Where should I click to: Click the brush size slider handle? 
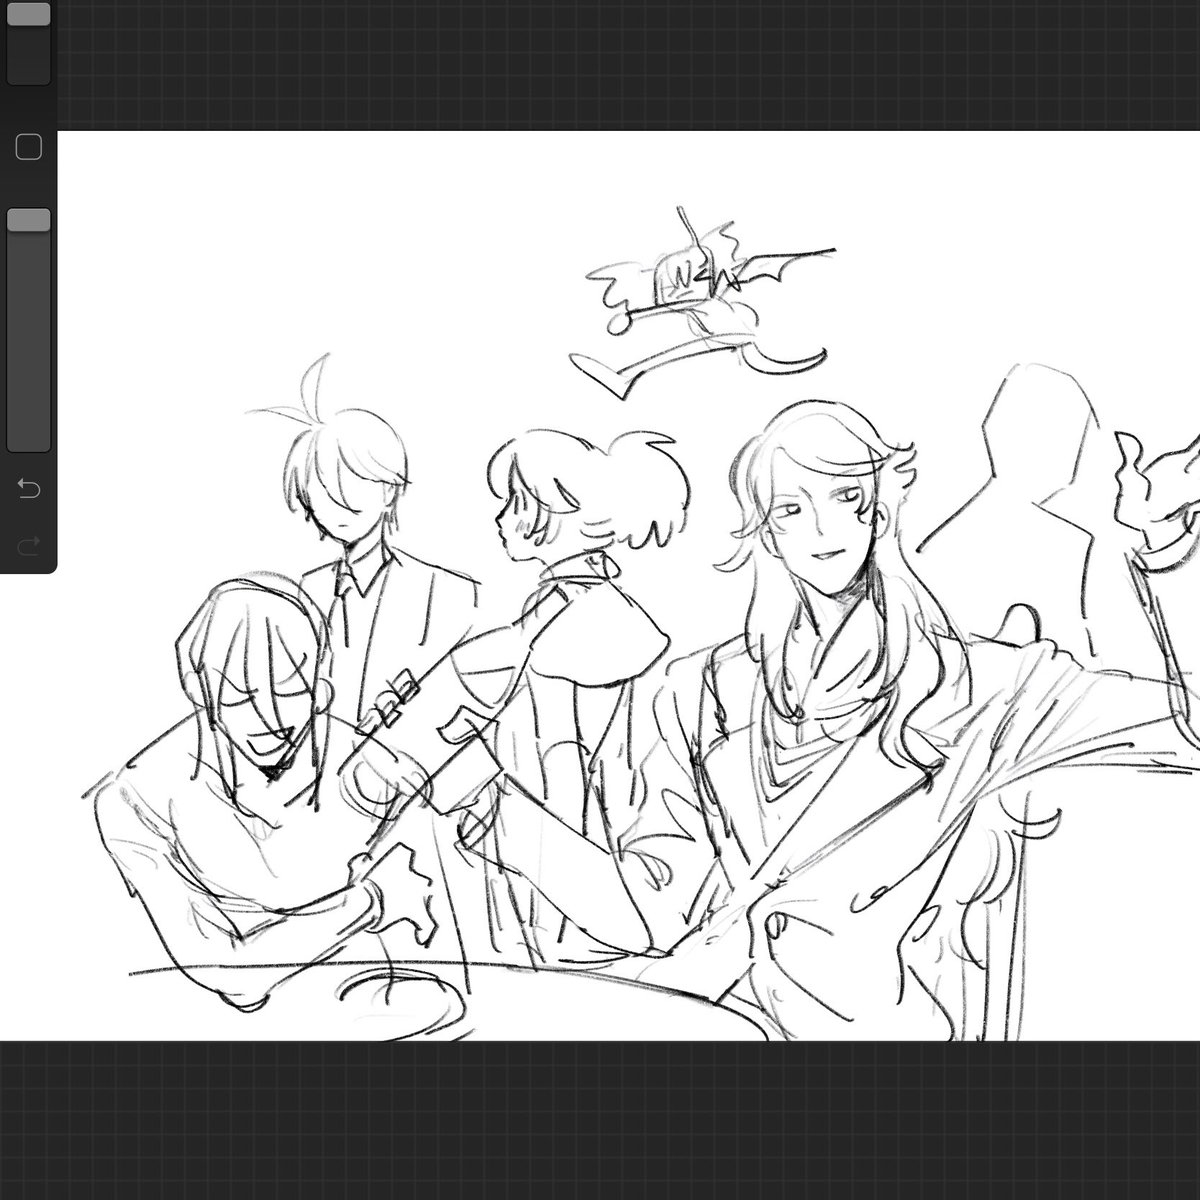pos(28,14)
